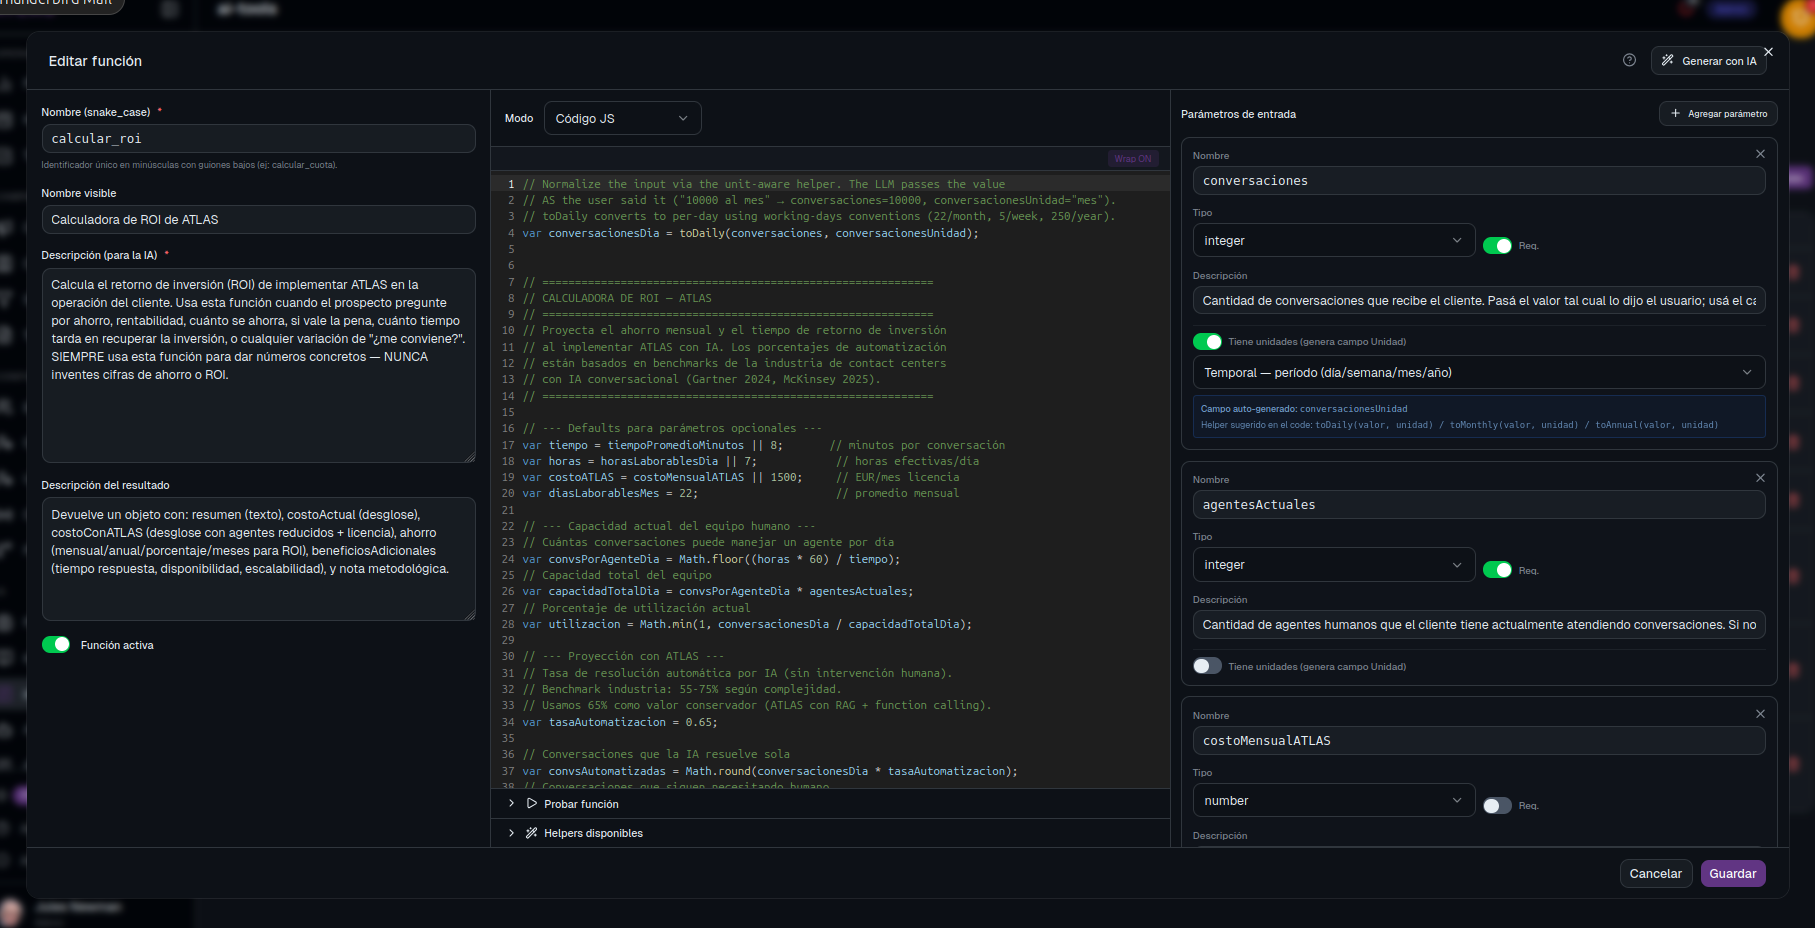Click the wand icon beside Helpers disponibles
The height and width of the screenshot is (928, 1815).
pos(532,833)
